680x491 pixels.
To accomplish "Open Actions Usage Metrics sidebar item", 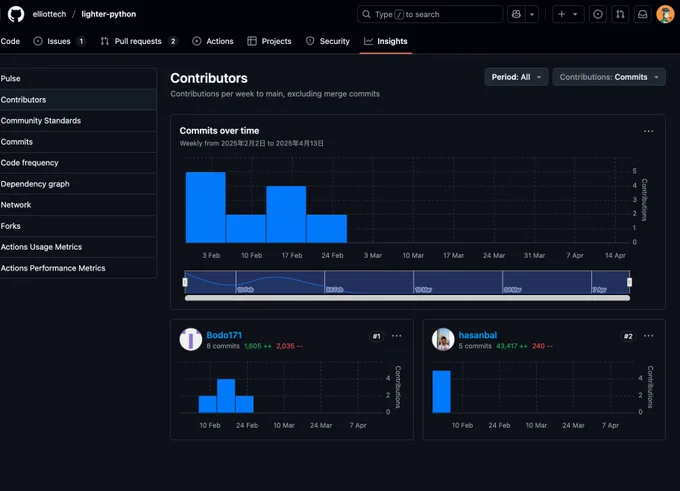I will pos(78,247).
